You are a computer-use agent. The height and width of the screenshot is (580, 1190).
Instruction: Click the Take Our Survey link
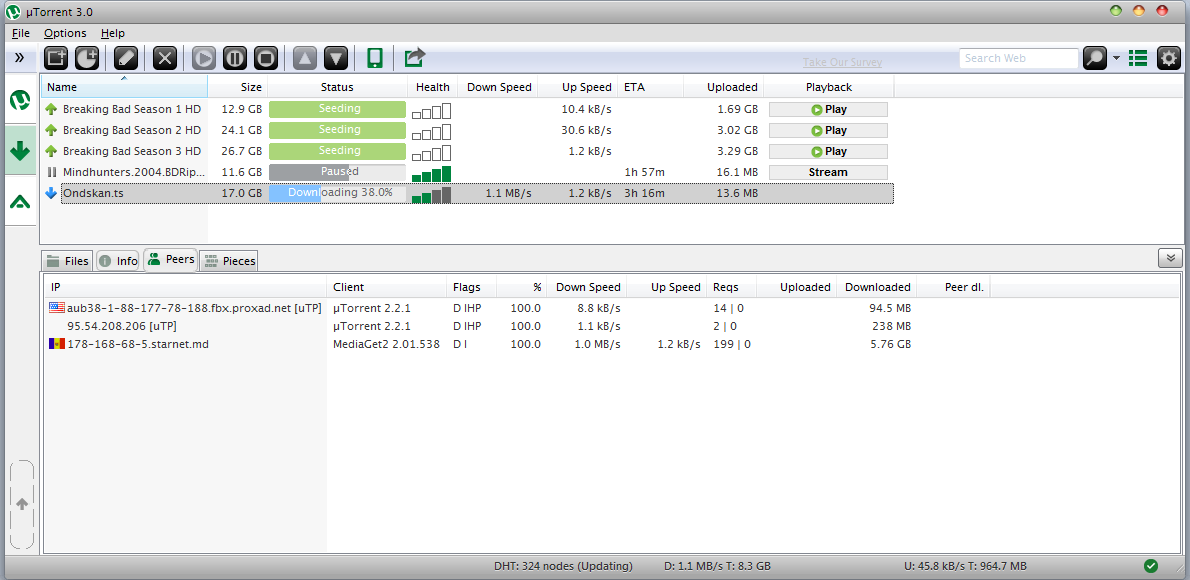[842, 62]
